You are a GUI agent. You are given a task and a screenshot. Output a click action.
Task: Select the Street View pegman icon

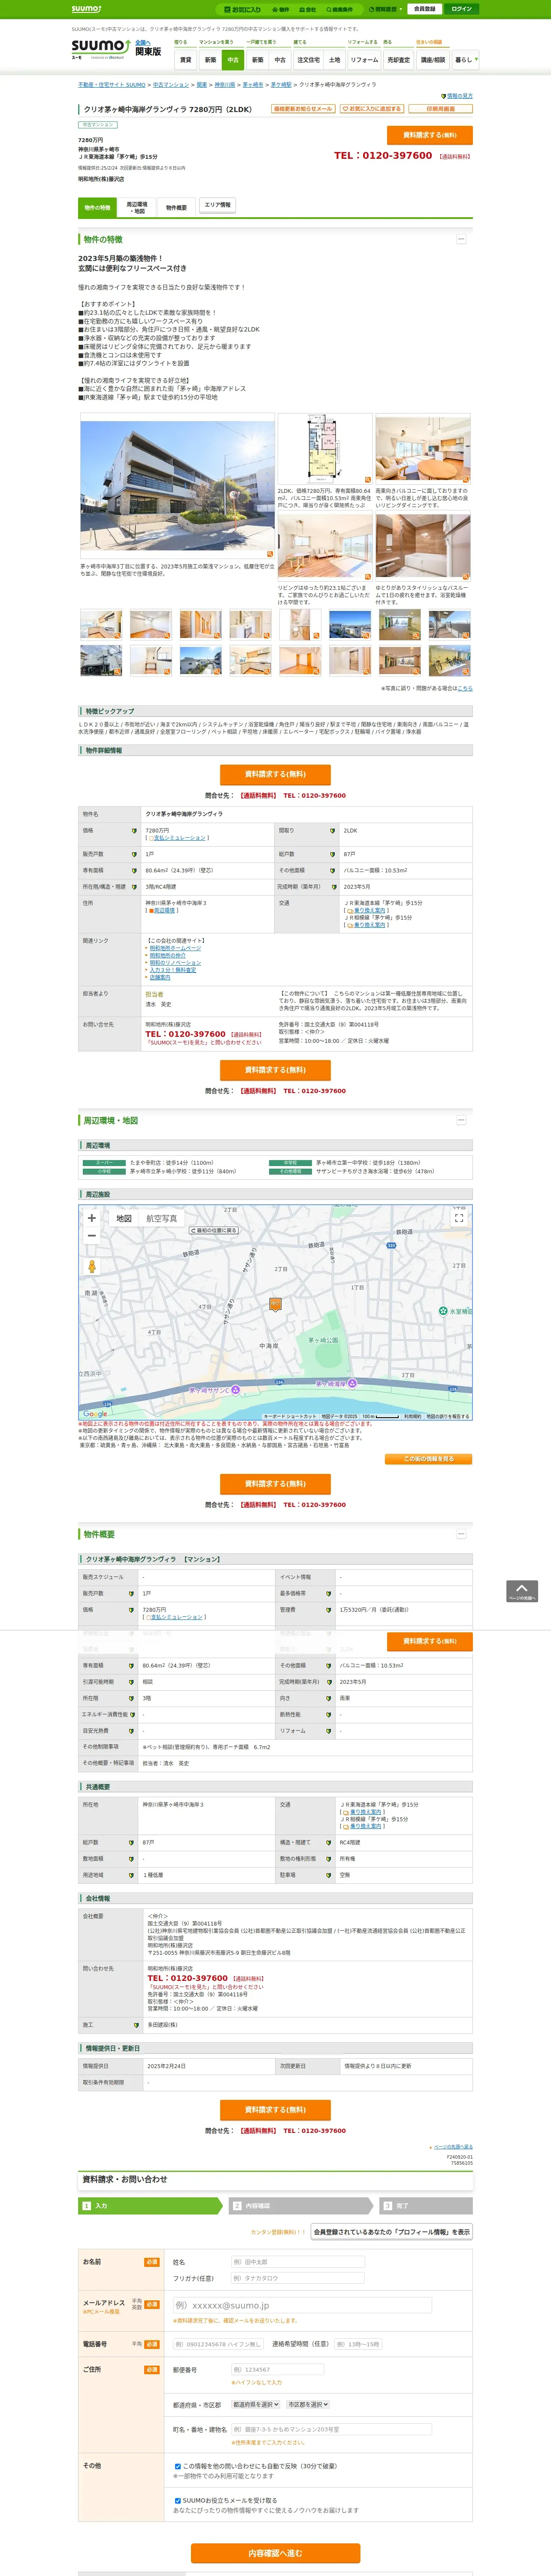pyautogui.click(x=92, y=1266)
